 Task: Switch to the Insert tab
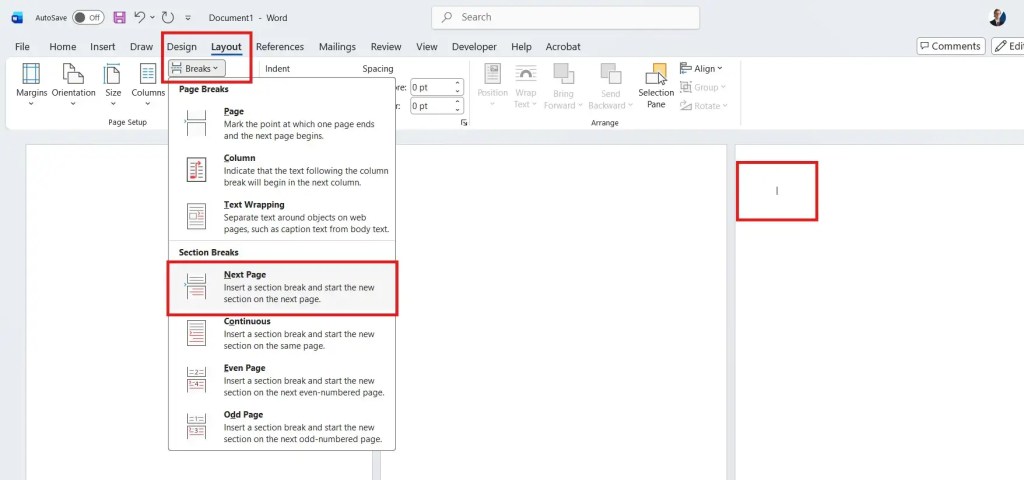pyautogui.click(x=103, y=46)
